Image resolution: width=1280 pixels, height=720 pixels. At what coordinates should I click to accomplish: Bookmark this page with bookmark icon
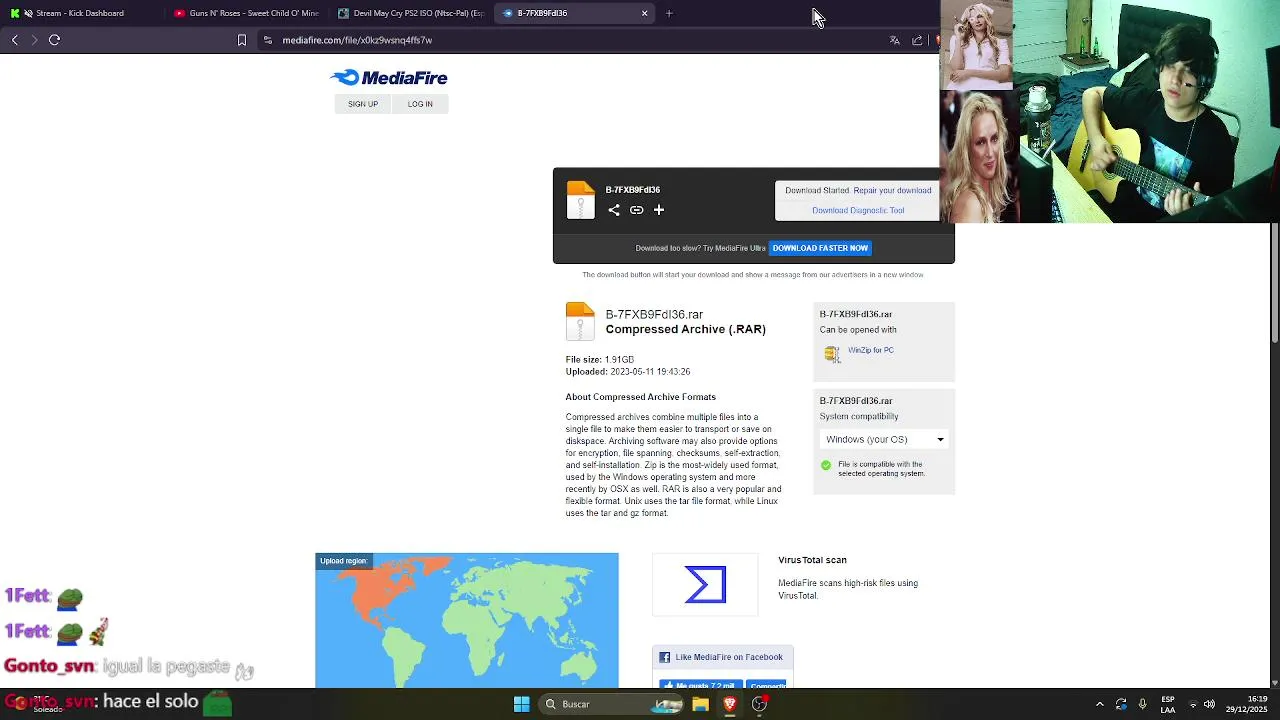241,40
